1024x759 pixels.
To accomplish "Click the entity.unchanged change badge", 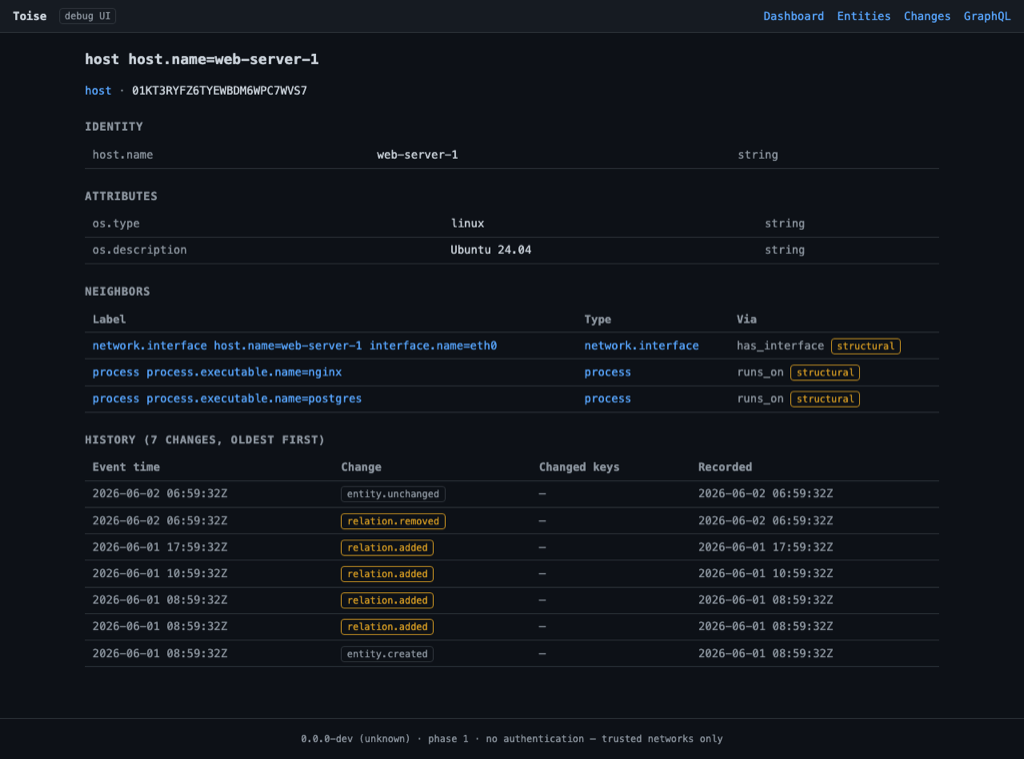I will 393,494.
